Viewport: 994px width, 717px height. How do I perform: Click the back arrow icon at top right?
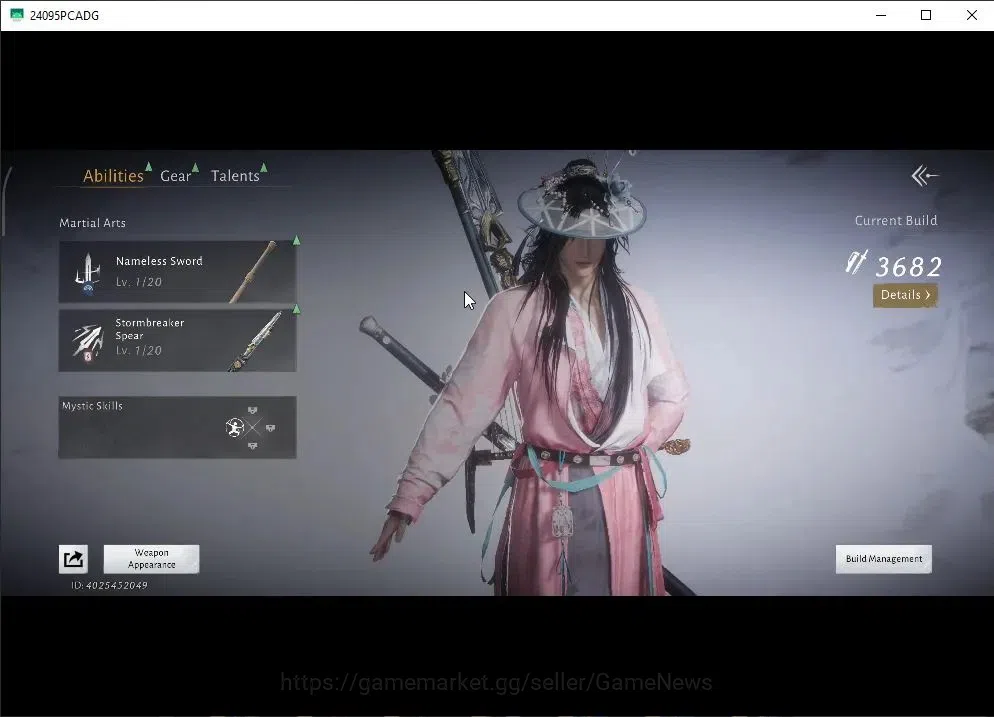pos(924,176)
